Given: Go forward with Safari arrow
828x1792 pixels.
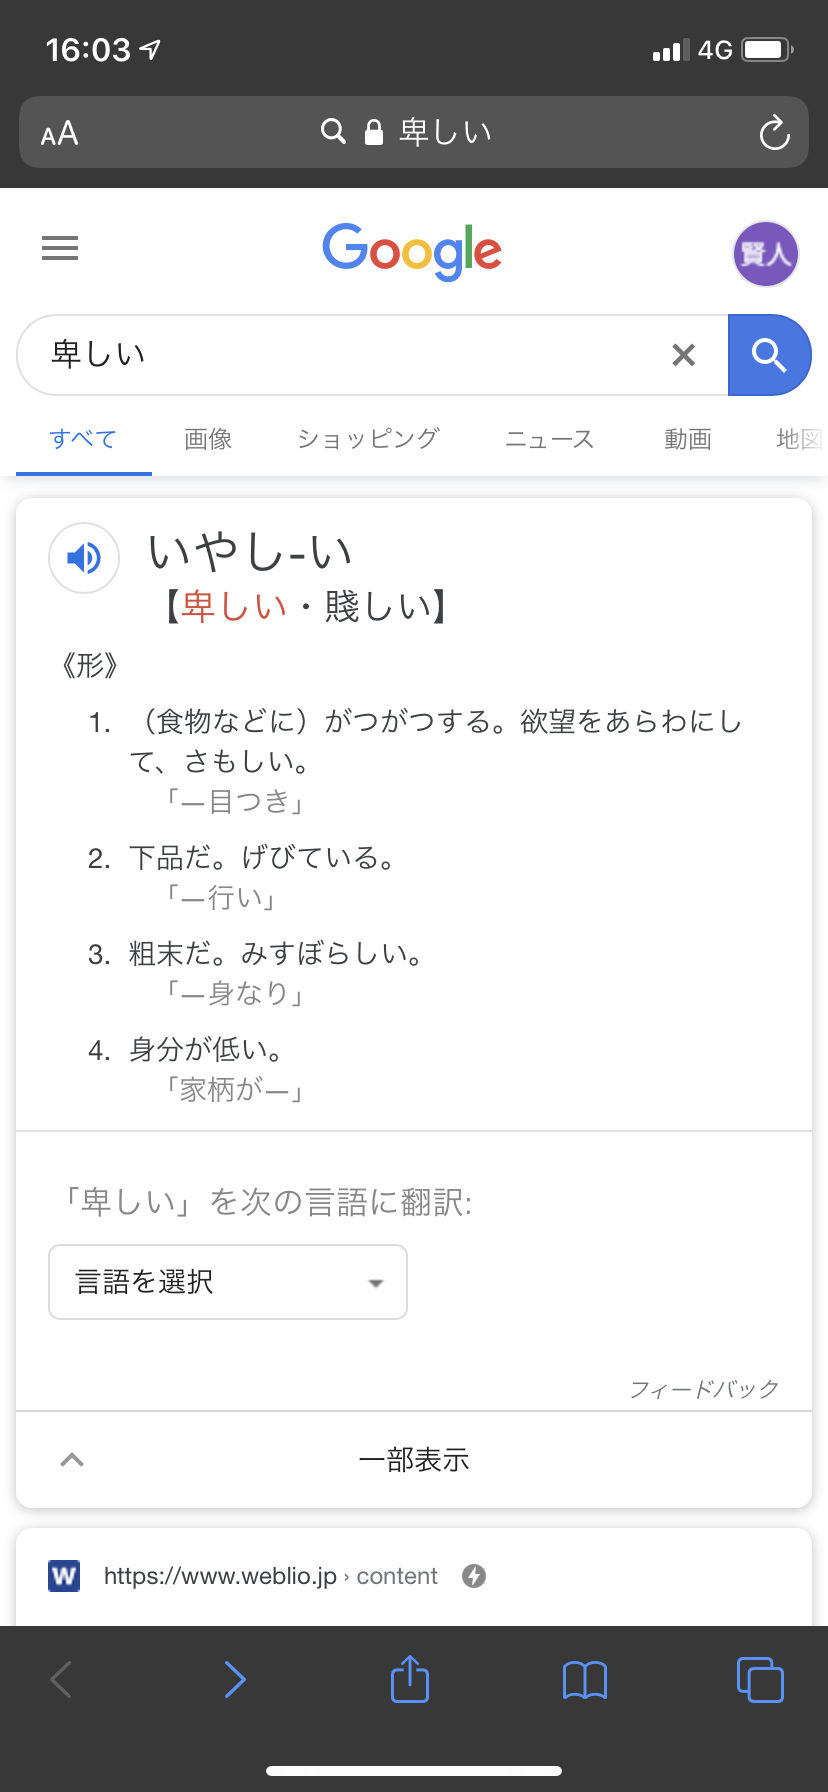Looking at the screenshot, I should [x=235, y=1680].
